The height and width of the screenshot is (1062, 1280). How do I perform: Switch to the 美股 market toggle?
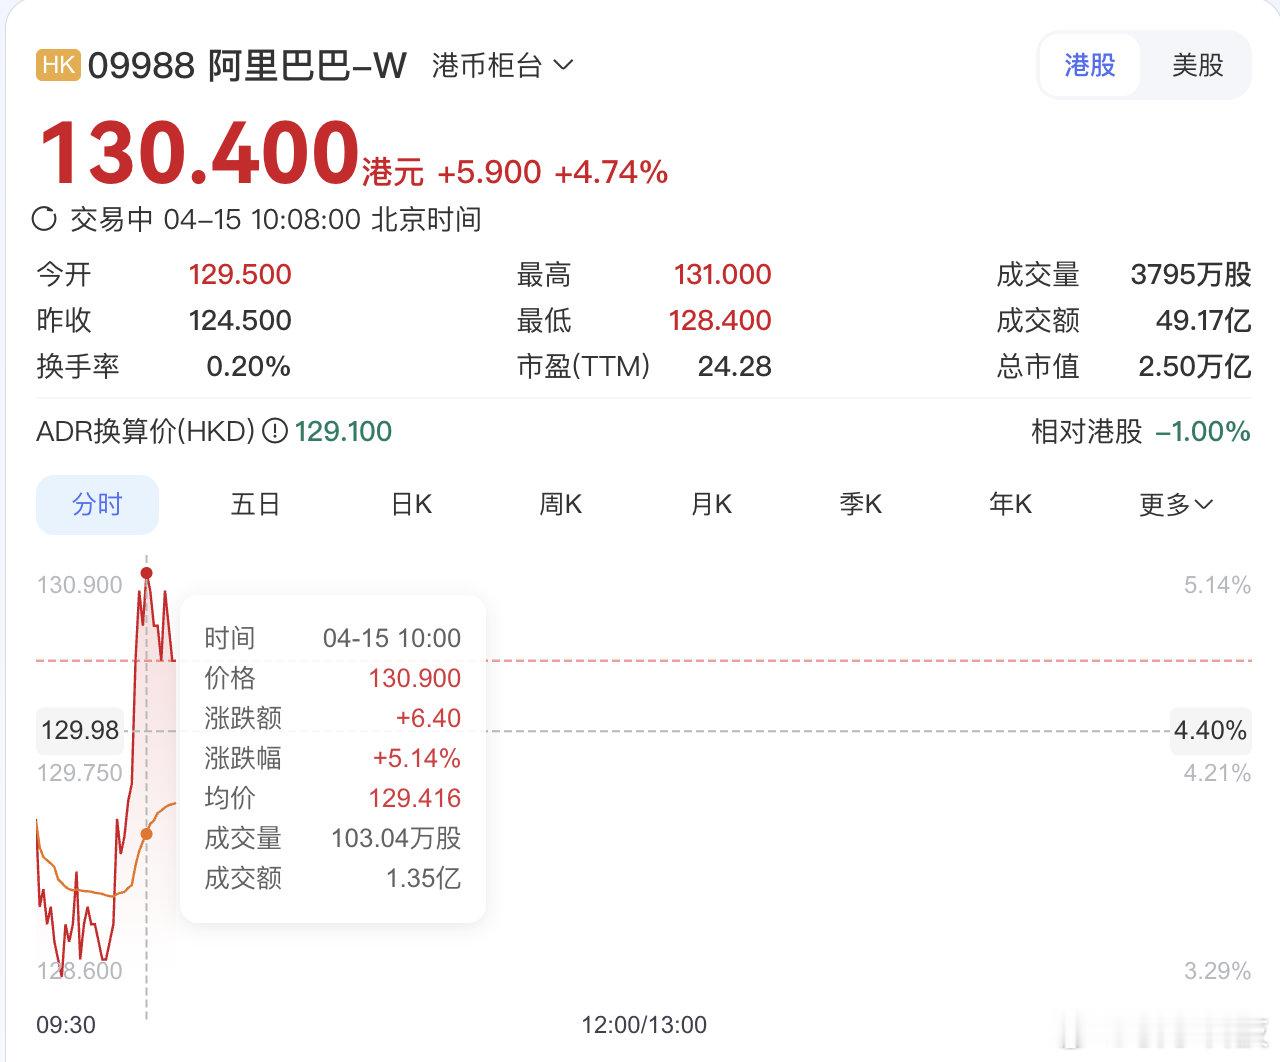(1197, 65)
